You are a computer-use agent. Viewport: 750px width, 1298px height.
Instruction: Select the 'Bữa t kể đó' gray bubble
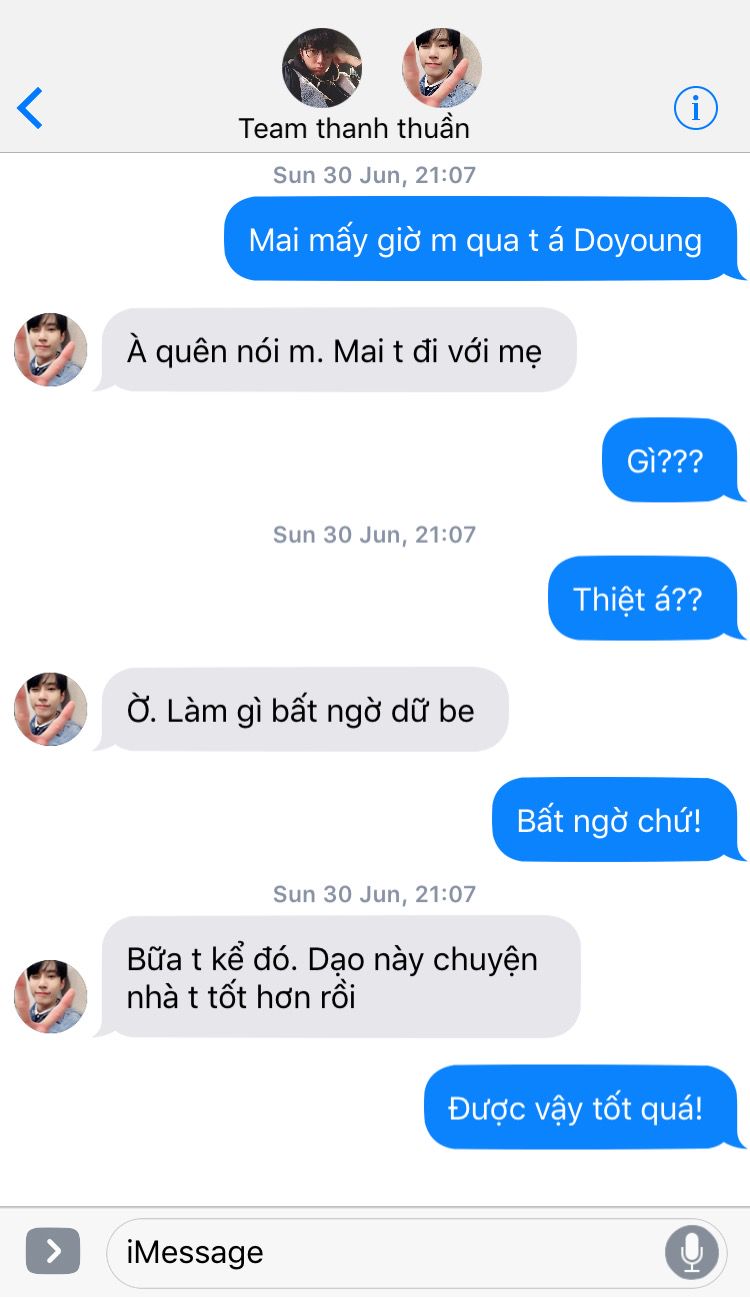point(337,977)
